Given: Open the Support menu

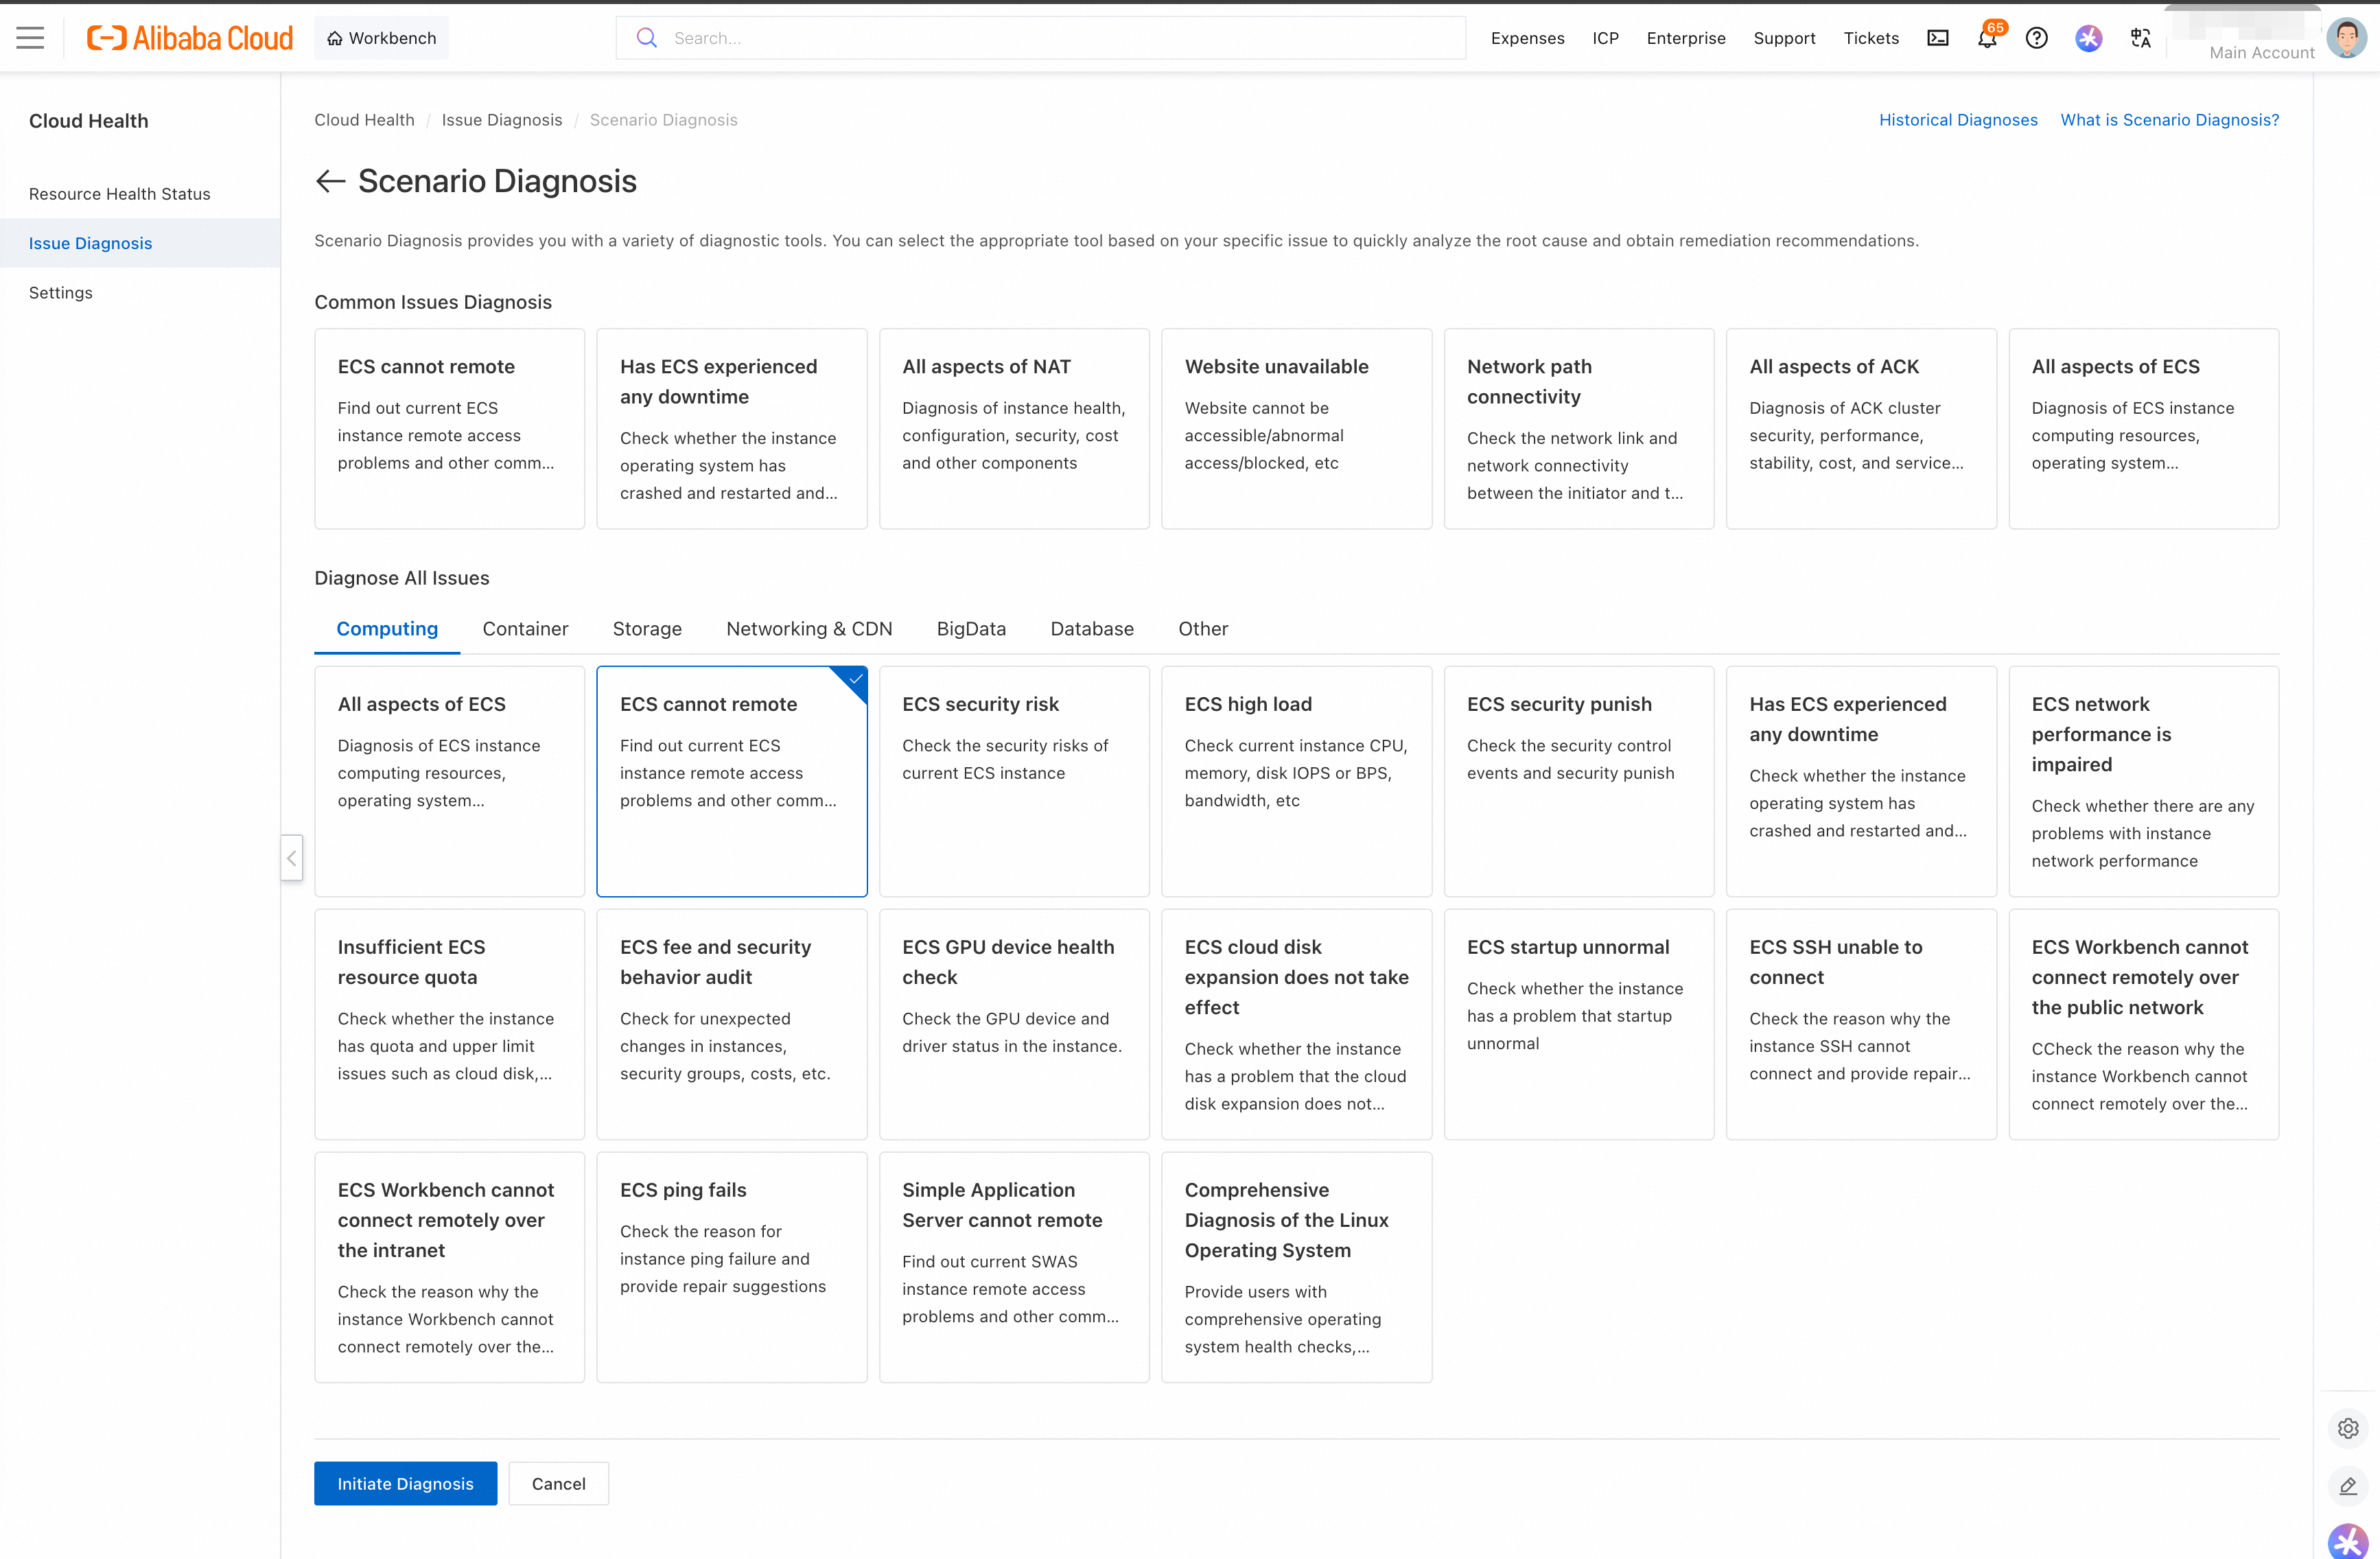Looking at the screenshot, I should tap(1784, 38).
